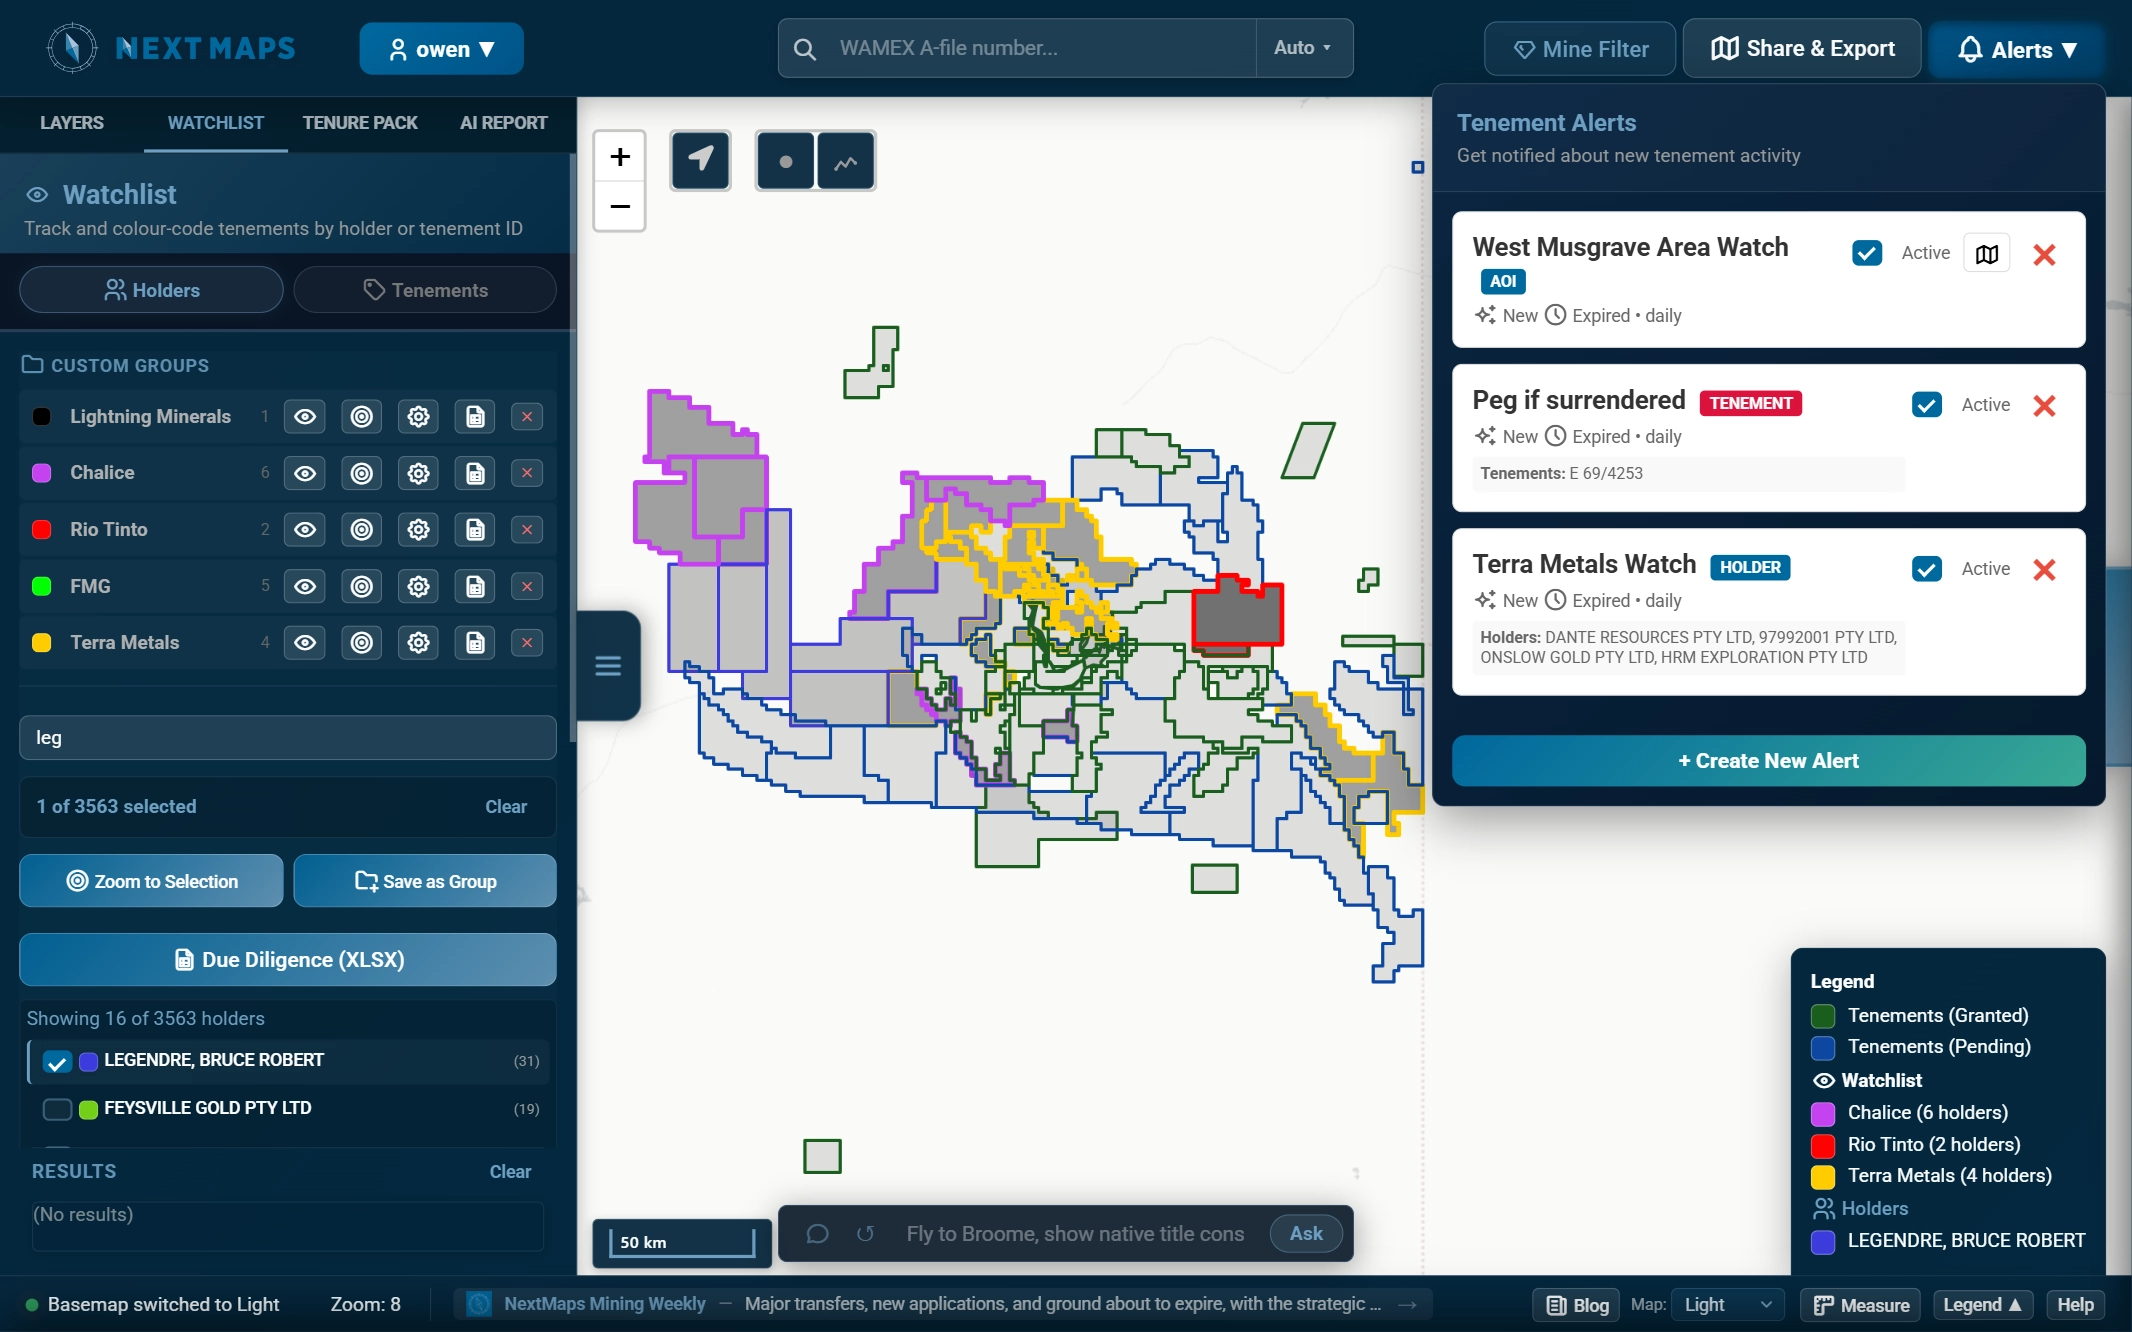2132x1332 pixels.
Task: Delete the Terra Metals Watch alert
Action: click(x=2044, y=569)
